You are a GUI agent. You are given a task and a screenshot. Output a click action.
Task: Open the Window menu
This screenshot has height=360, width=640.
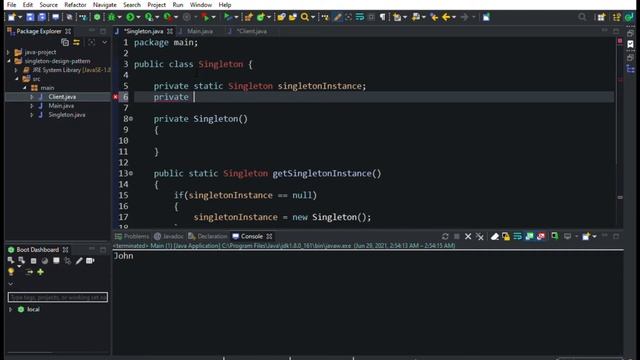pyautogui.click(x=201, y=5)
